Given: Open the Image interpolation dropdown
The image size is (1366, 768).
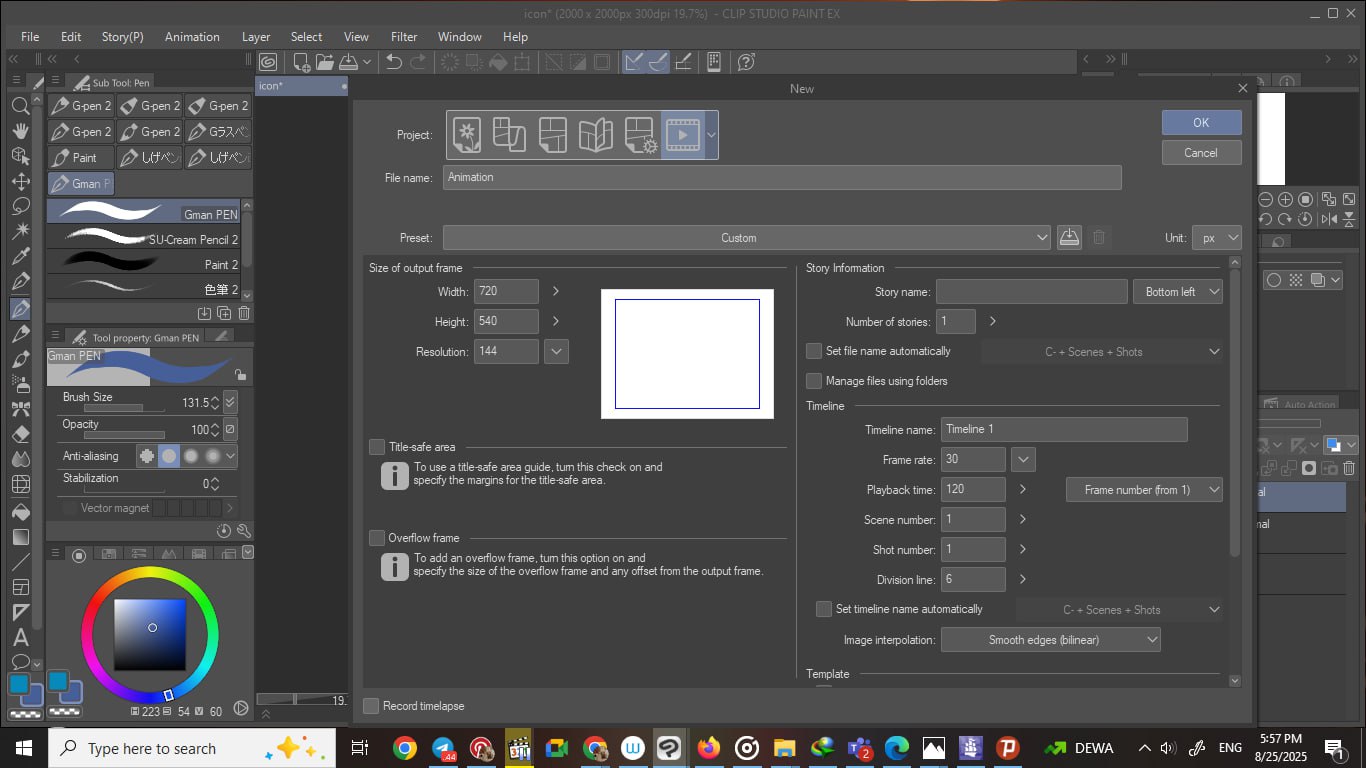Looking at the screenshot, I should pyautogui.click(x=1050, y=640).
